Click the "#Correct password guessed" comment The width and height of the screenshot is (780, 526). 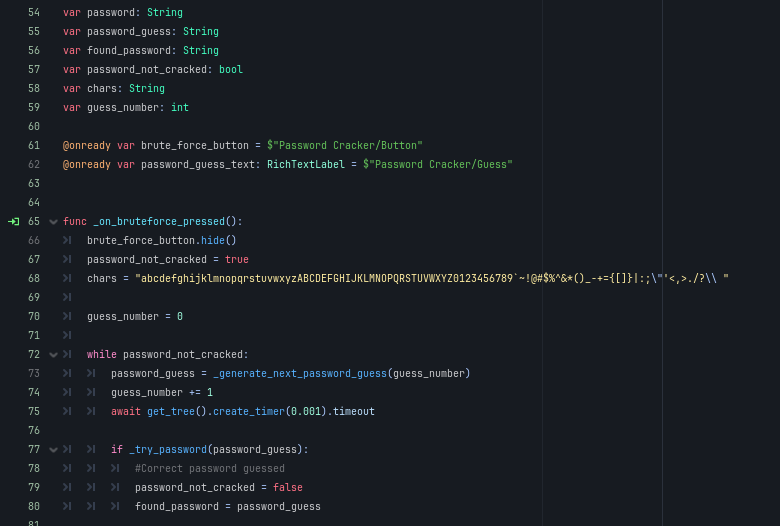(210, 469)
